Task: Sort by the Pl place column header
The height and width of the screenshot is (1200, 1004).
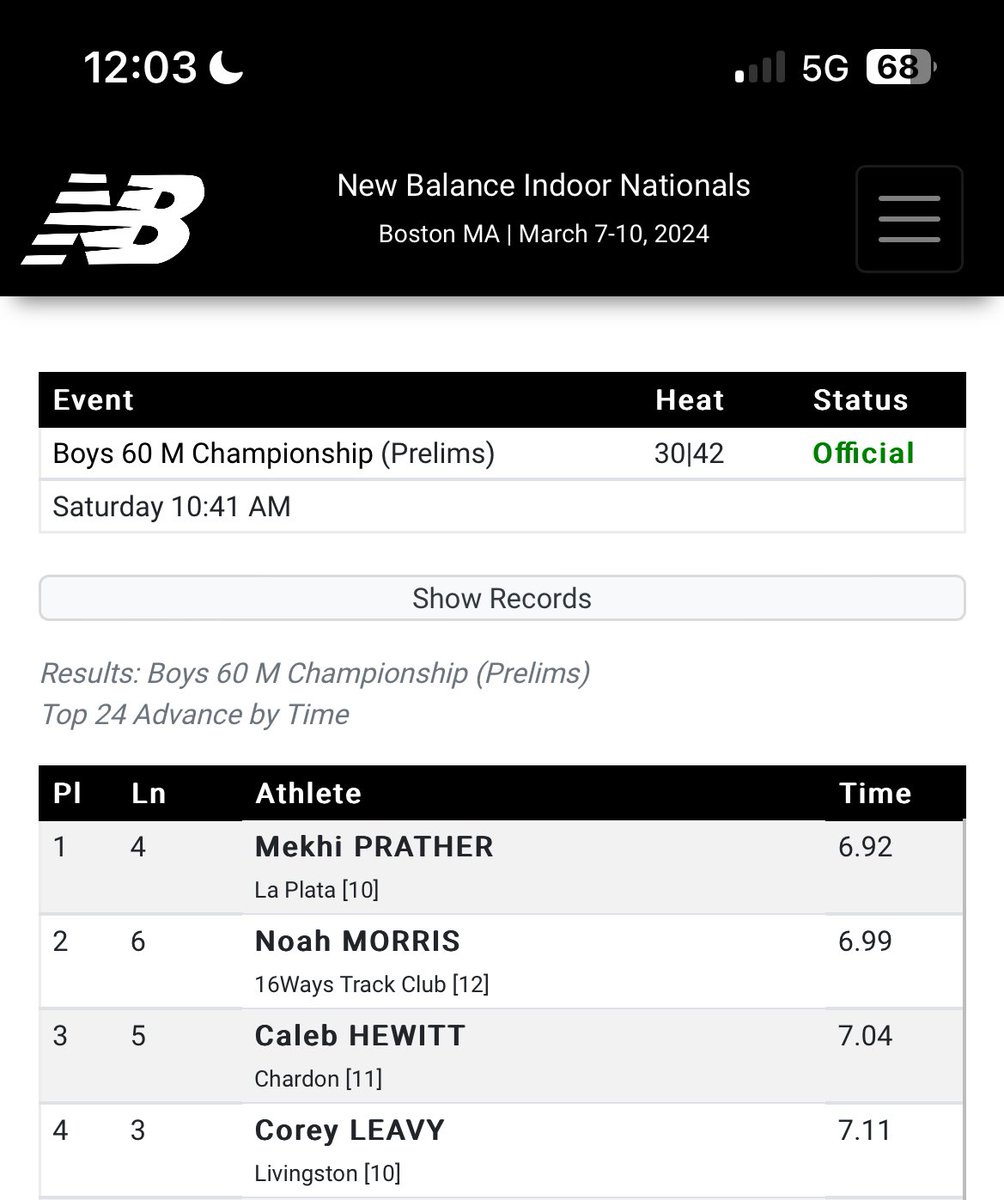Action: pyautogui.click(x=65, y=793)
